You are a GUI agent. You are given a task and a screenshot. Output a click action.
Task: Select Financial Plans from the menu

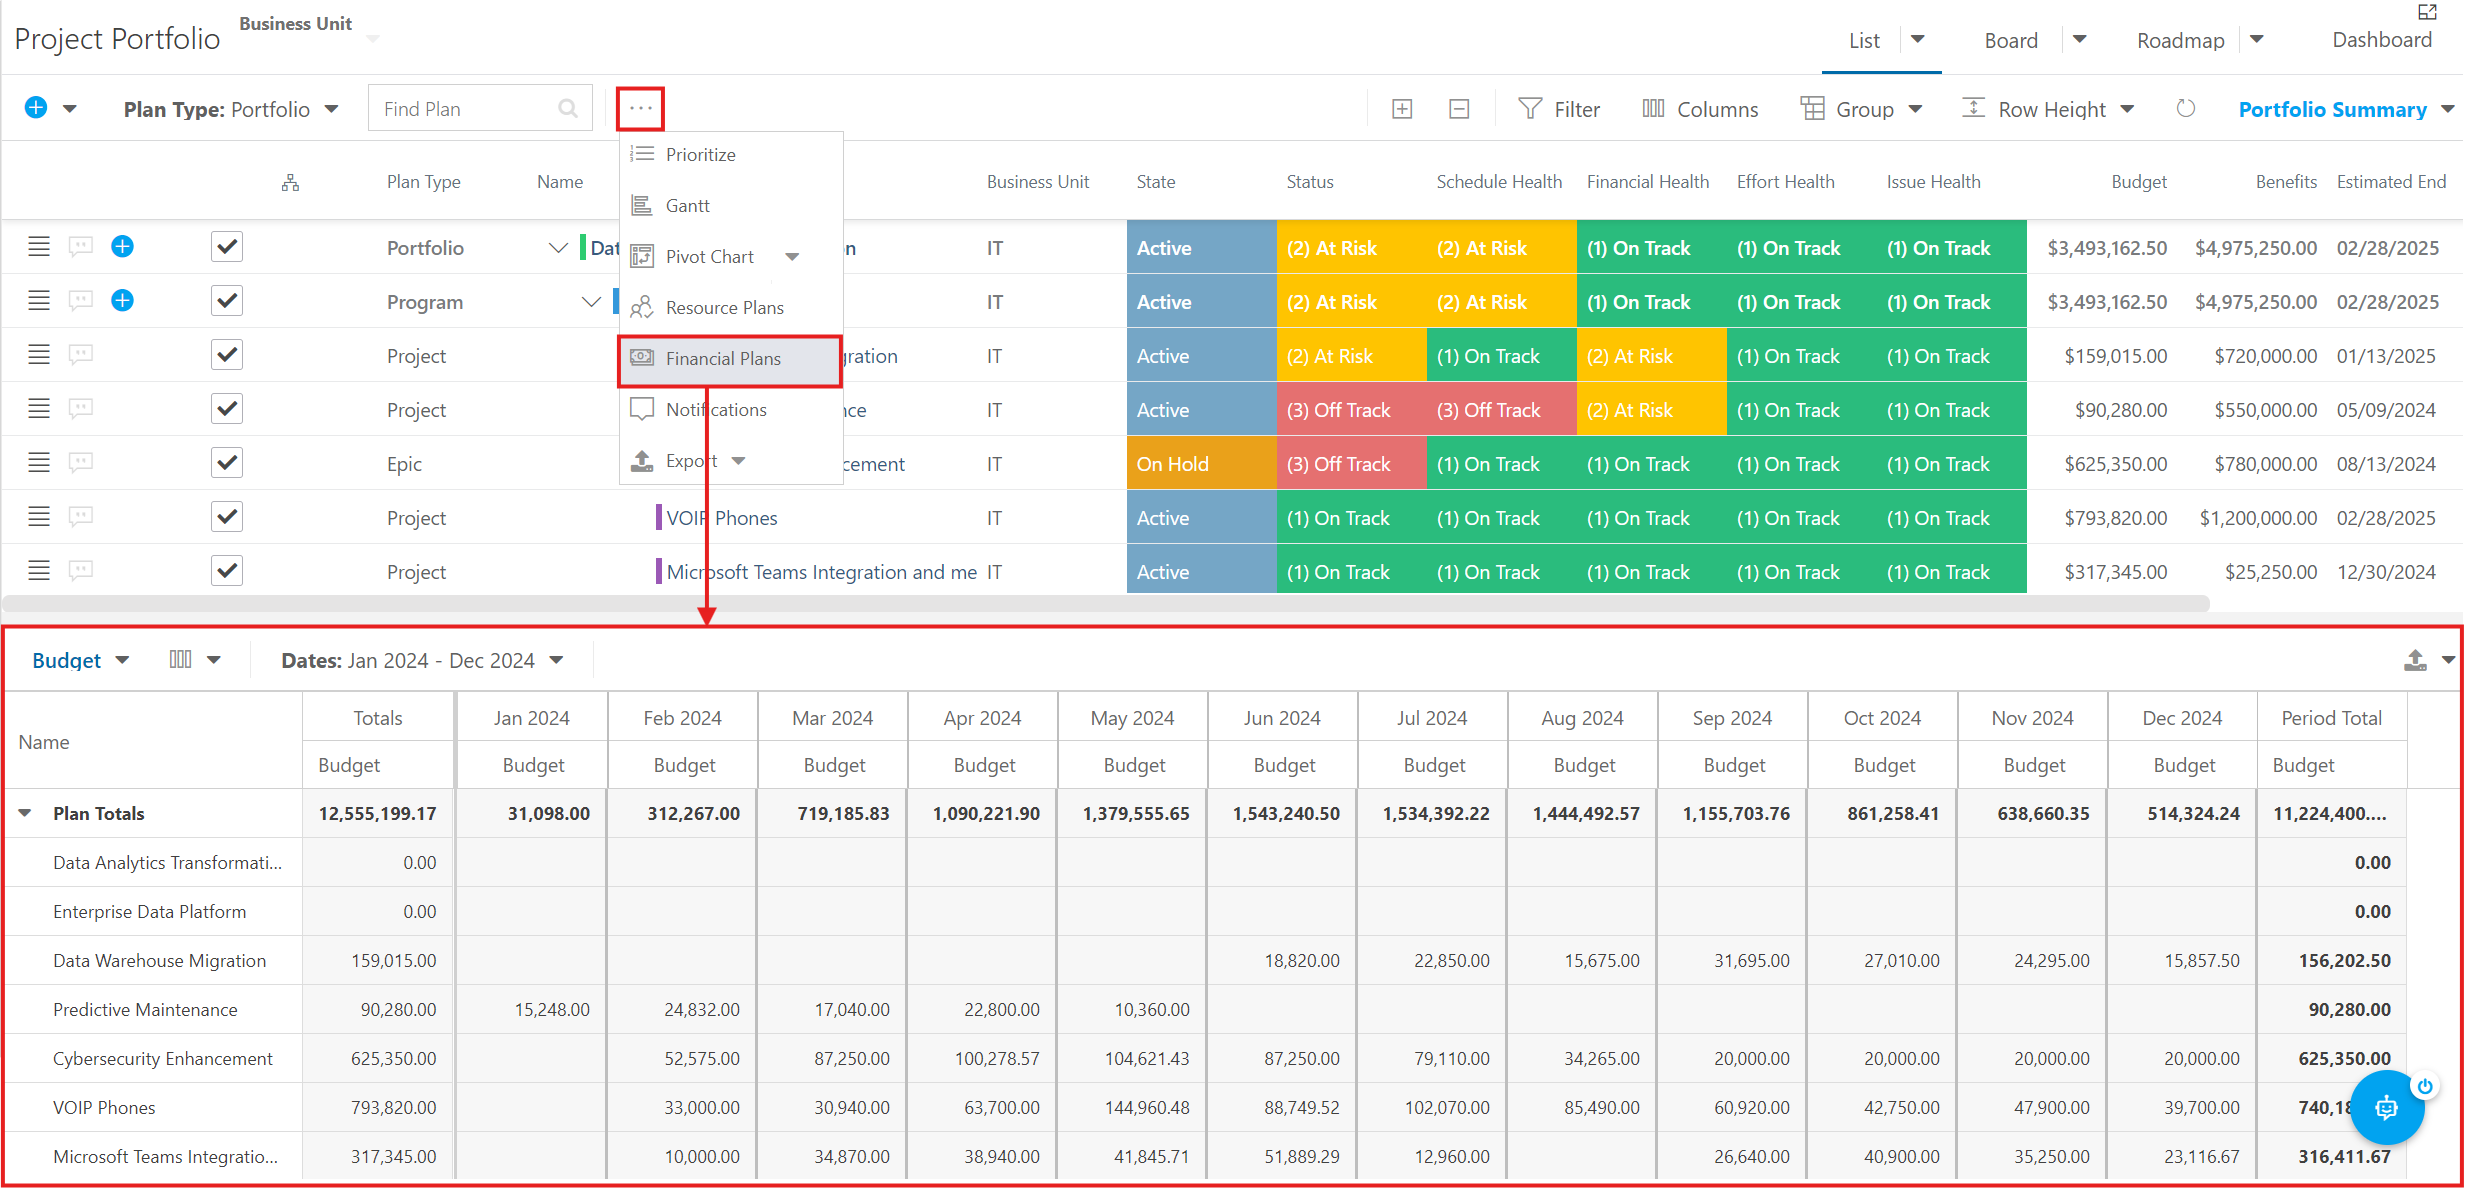point(731,359)
